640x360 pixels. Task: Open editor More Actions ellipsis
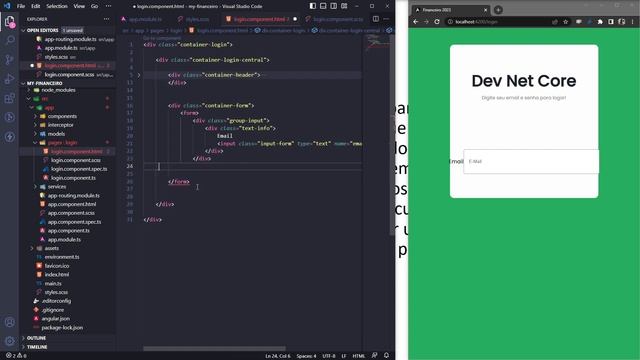386,19
